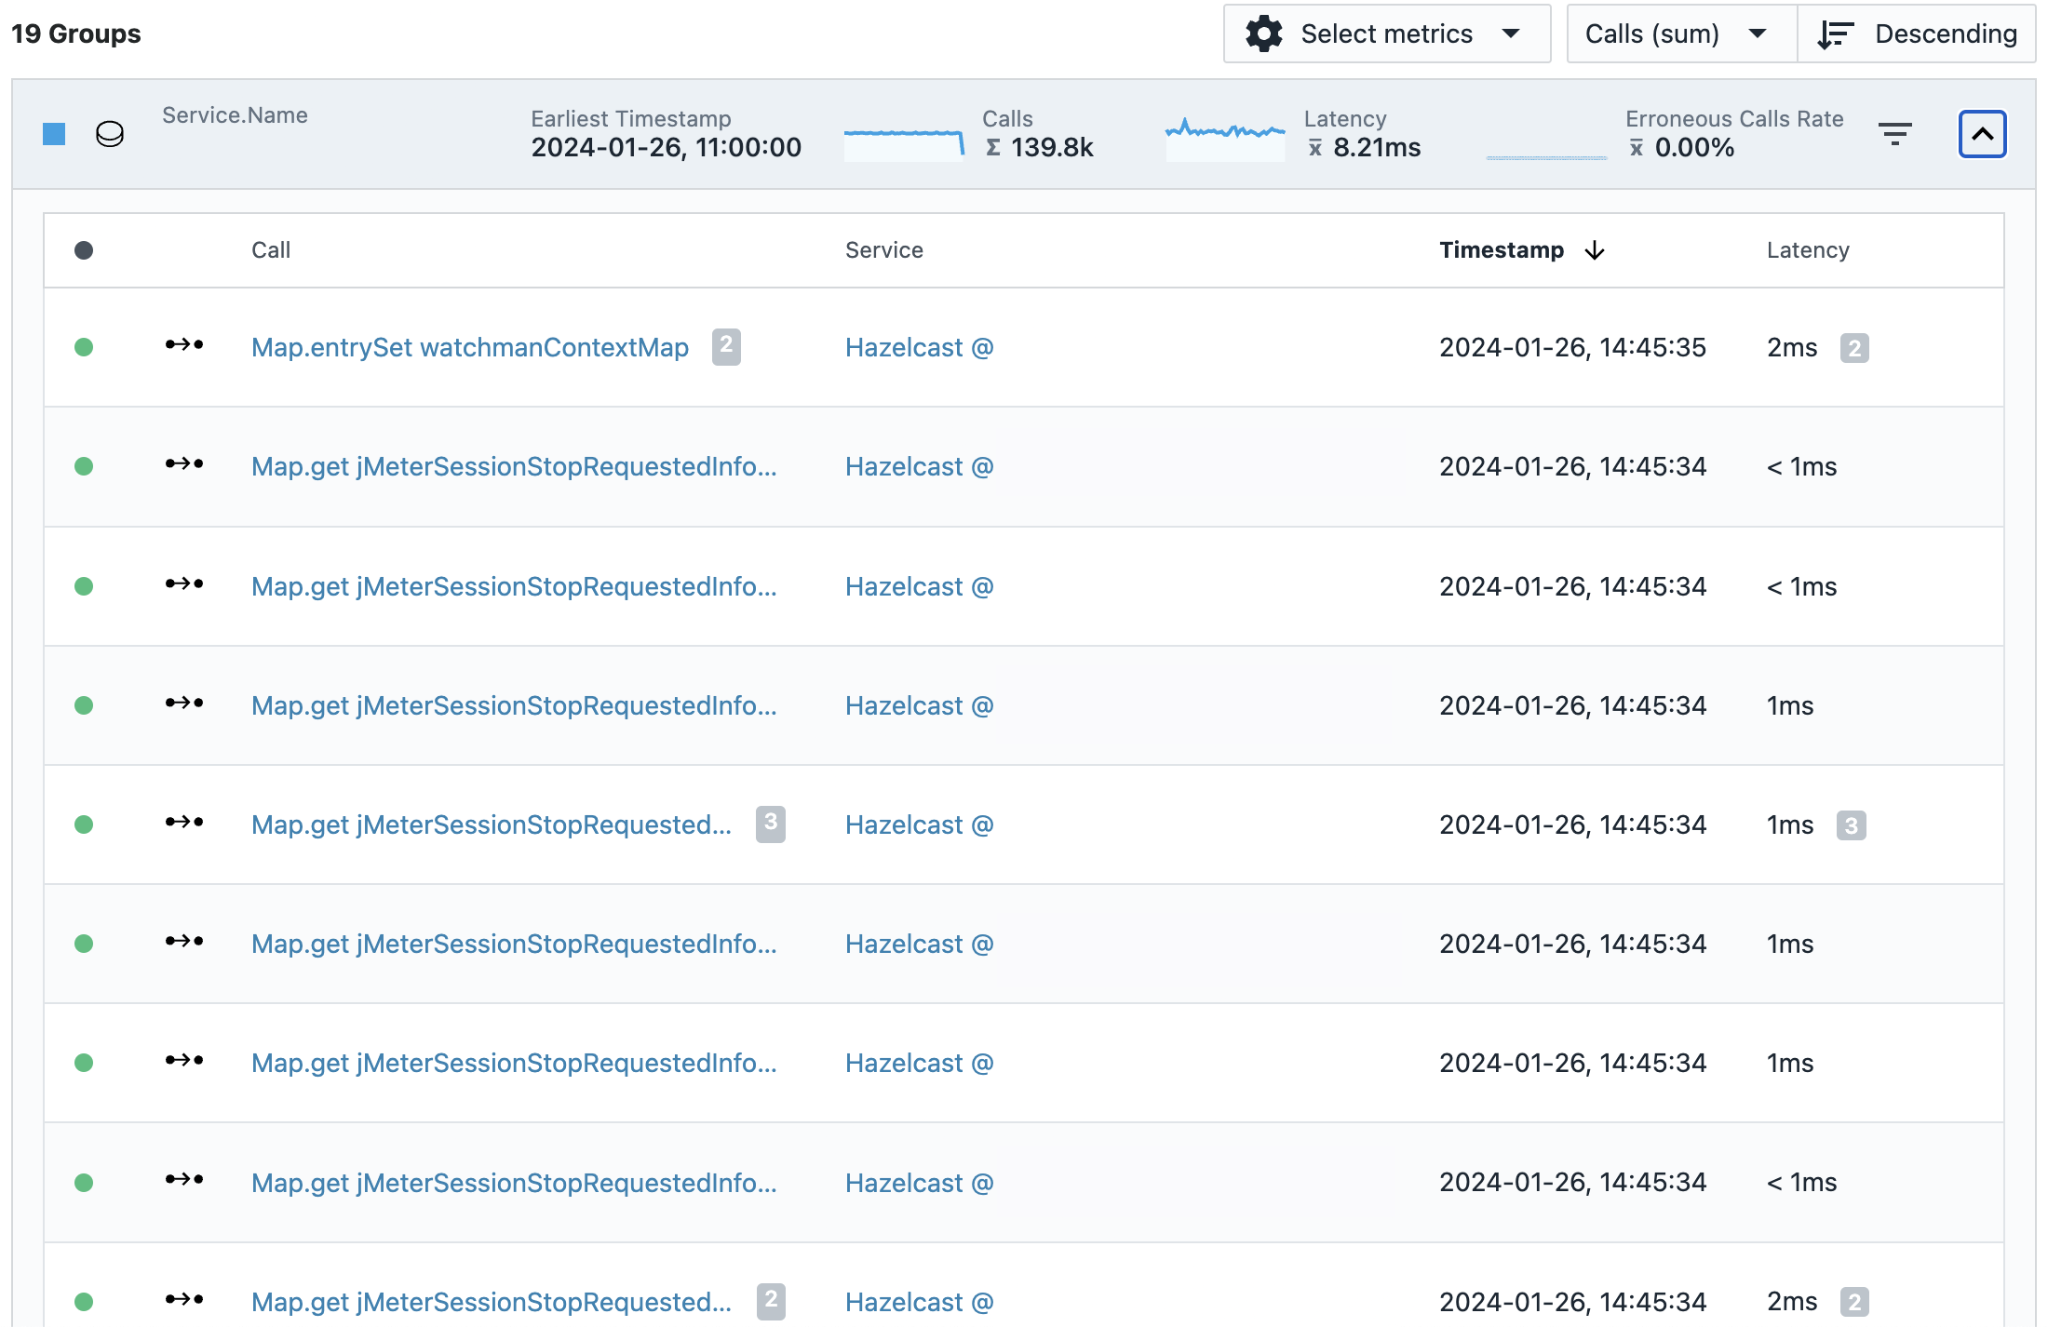Click the gear icon beside Select metrics
Viewport: 2048px width, 1327px height.
pyautogui.click(x=1264, y=34)
